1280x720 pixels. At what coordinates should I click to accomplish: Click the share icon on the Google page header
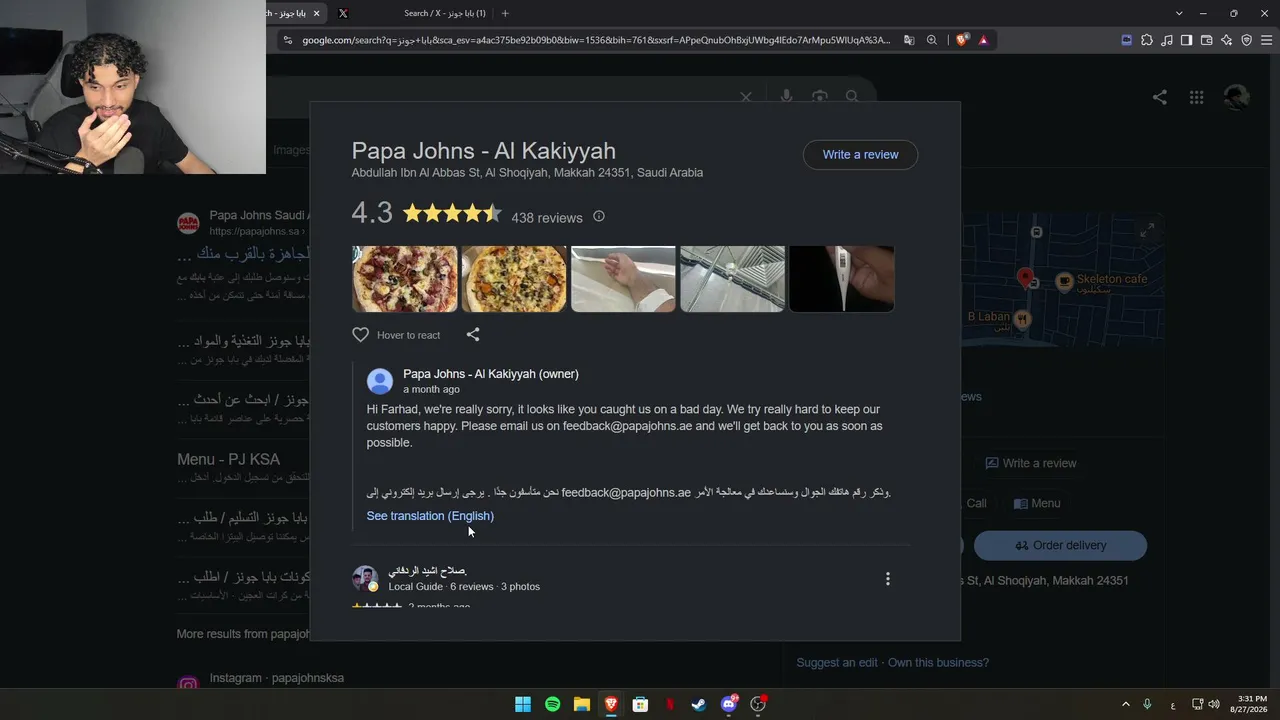point(1160,97)
